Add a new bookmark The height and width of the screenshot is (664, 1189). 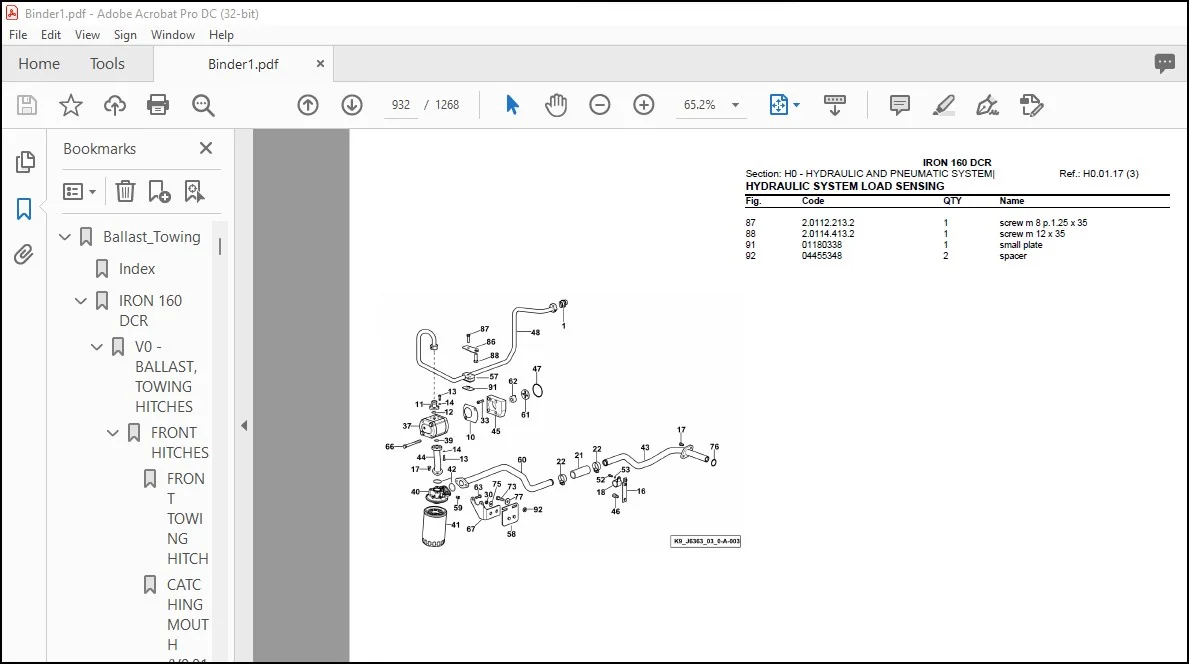(159, 191)
